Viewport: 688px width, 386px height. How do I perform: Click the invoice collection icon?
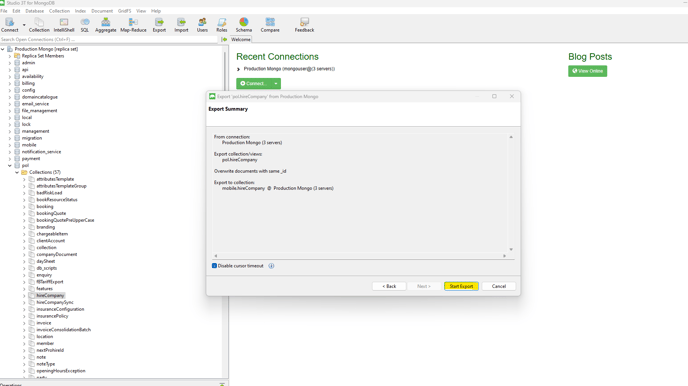coord(32,323)
